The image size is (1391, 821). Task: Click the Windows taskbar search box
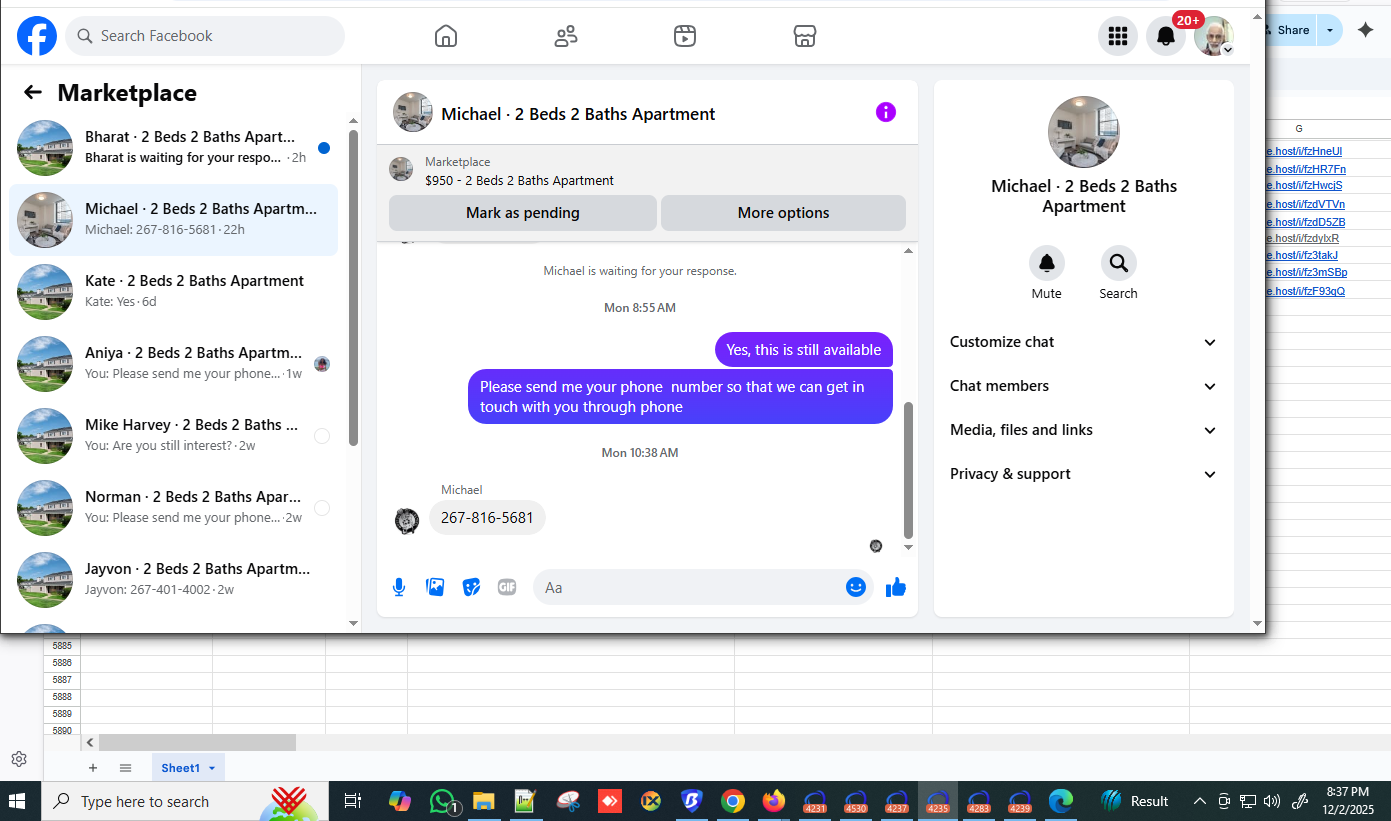185,801
